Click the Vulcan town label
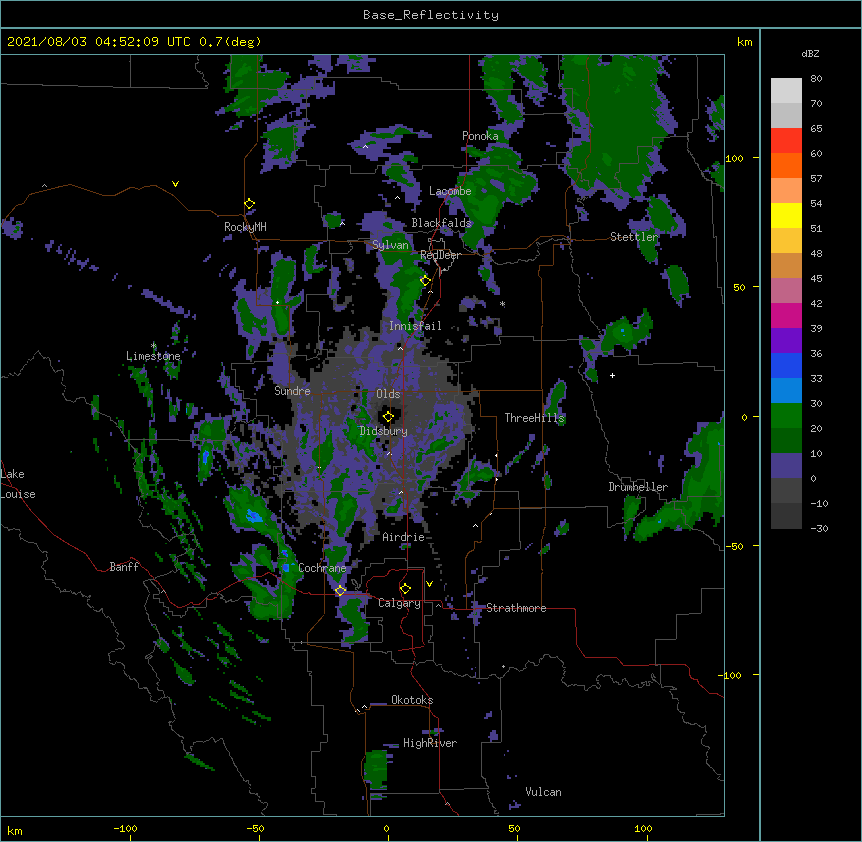 (x=543, y=792)
